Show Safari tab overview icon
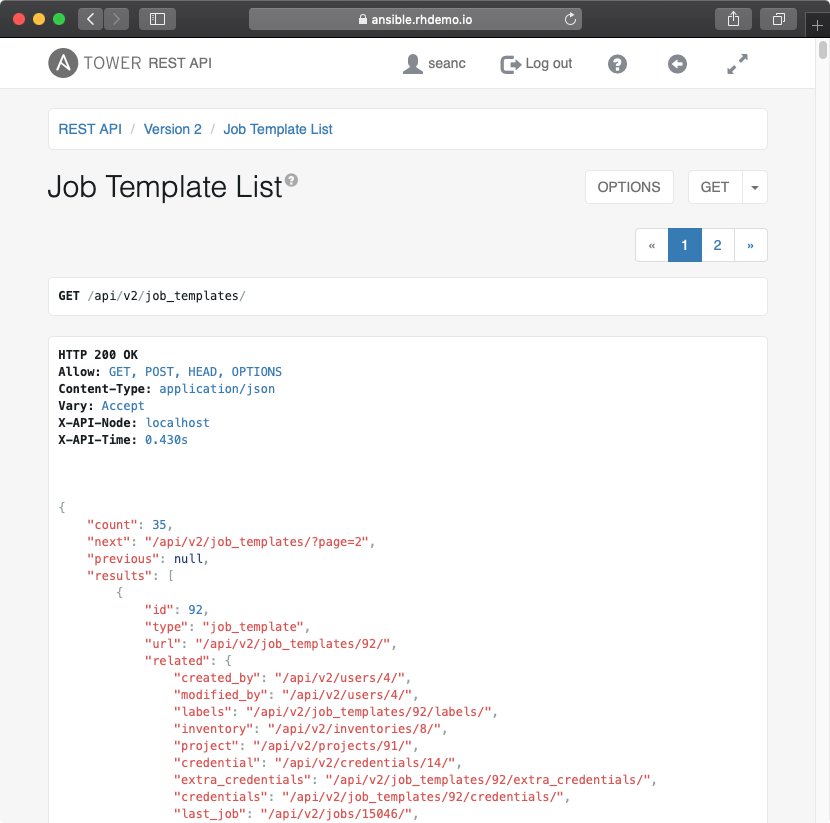The height and width of the screenshot is (823, 830). [x=777, y=18]
